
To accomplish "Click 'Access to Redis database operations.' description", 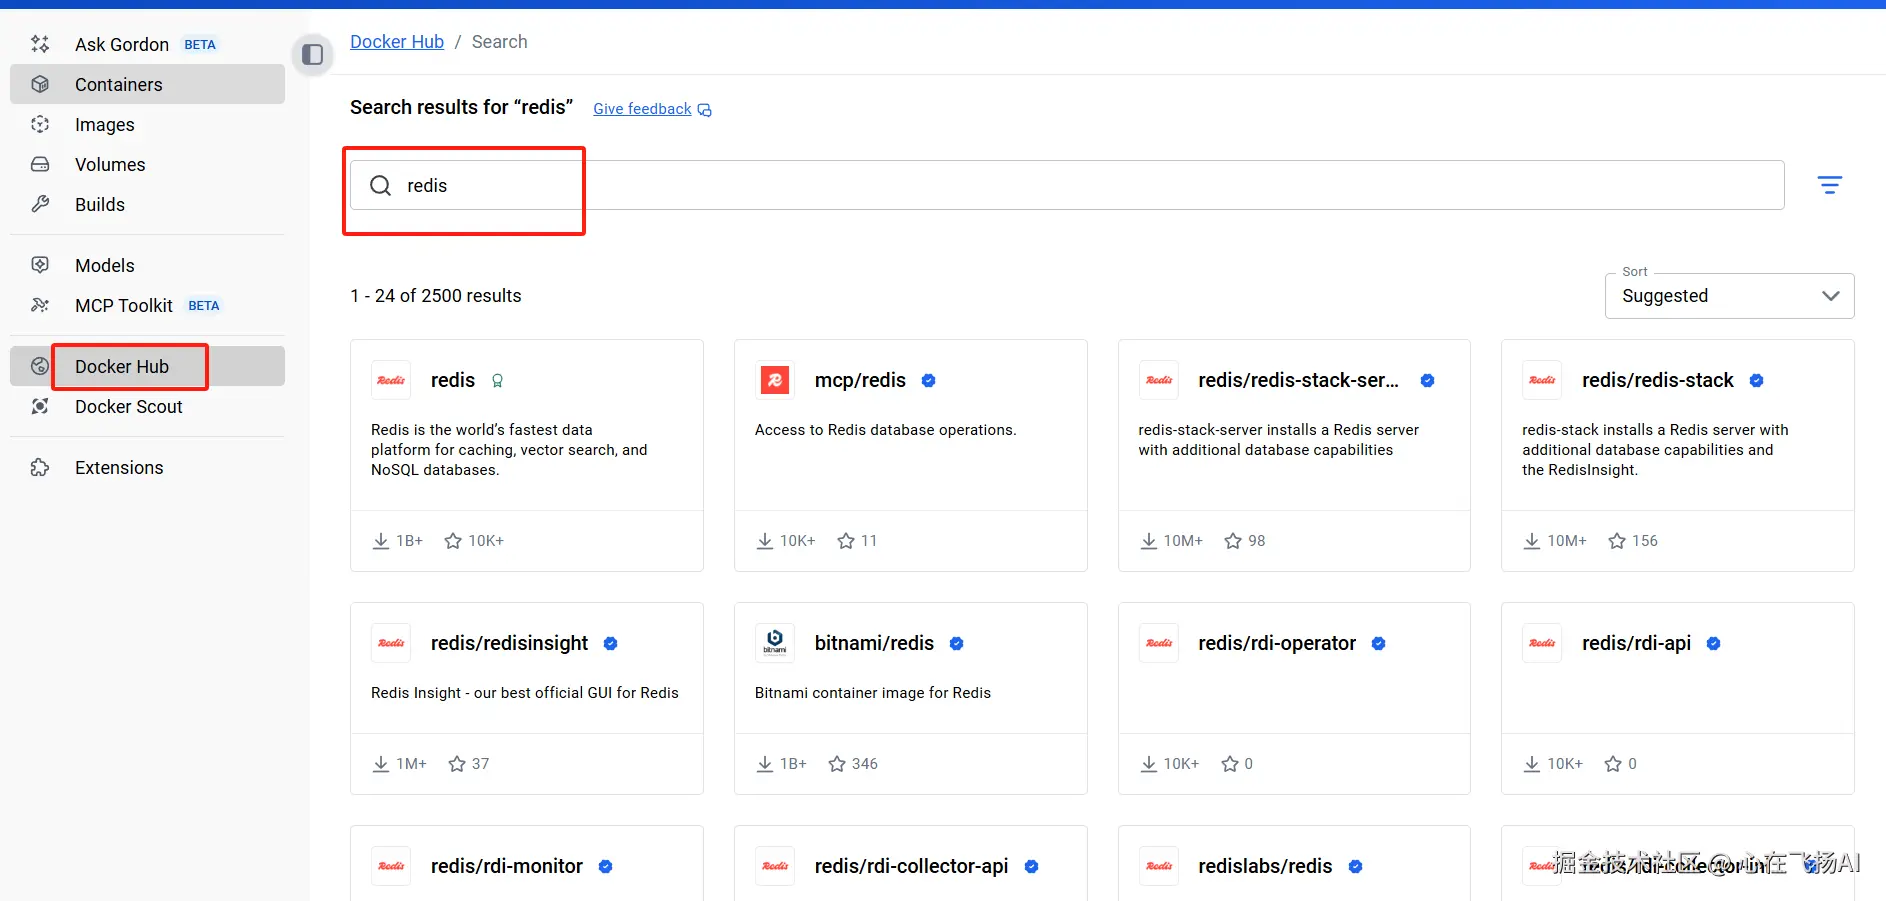I will [x=885, y=430].
